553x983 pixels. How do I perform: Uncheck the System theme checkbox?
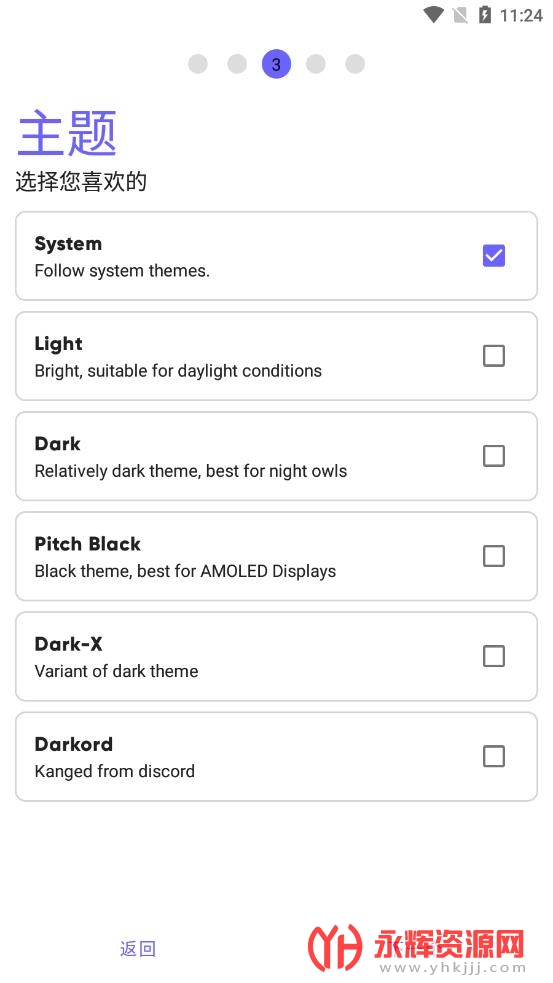[493, 256]
